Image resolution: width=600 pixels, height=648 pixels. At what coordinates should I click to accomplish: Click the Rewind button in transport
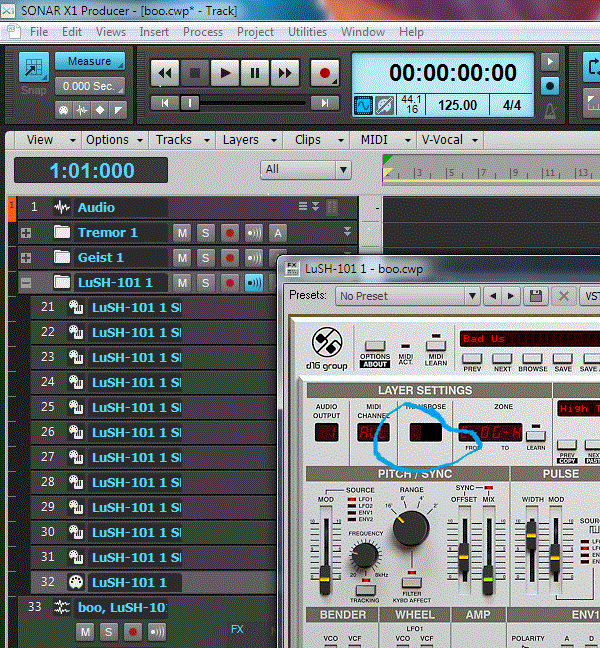pyautogui.click(x=165, y=72)
